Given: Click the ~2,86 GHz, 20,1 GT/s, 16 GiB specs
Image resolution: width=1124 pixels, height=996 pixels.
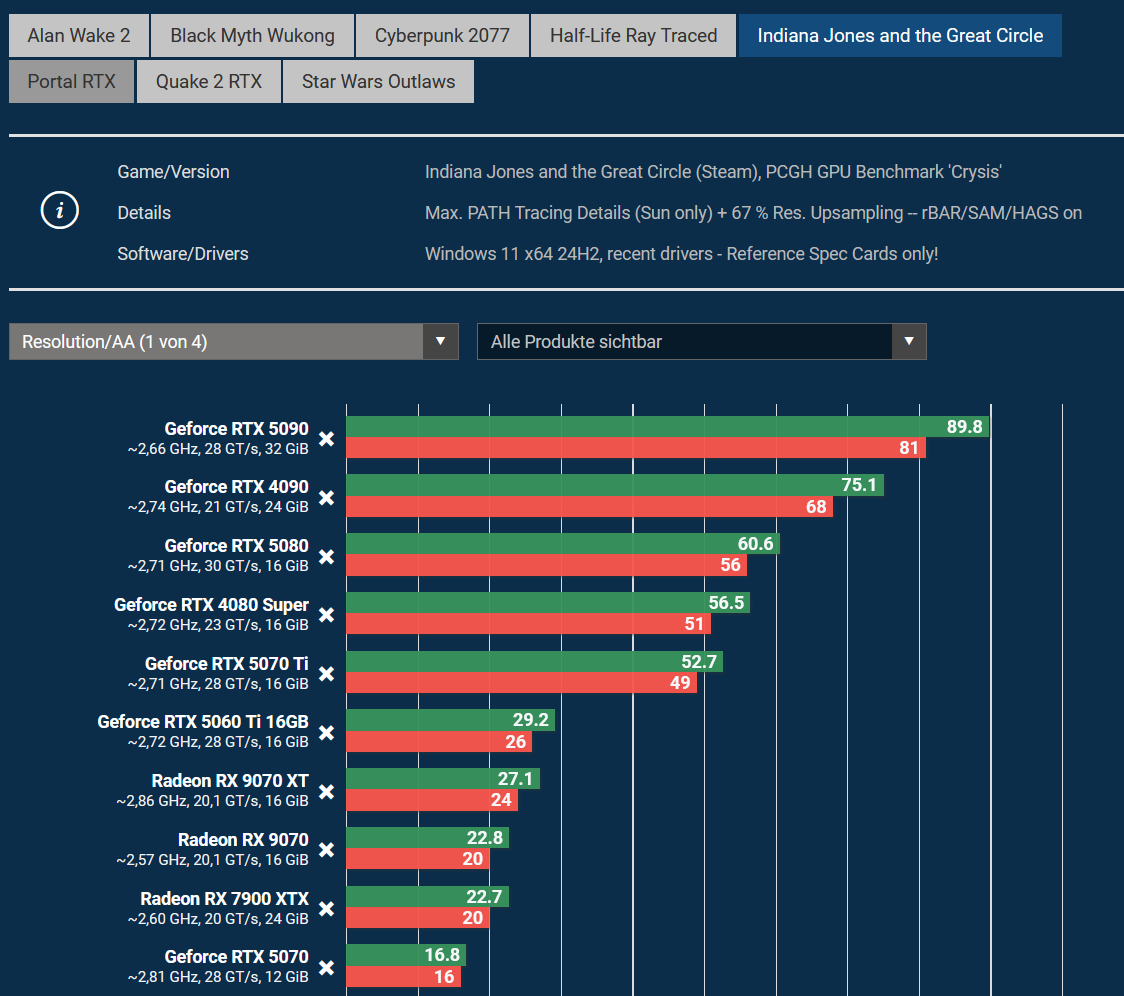Looking at the screenshot, I should pyautogui.click(x=212, y=801).
